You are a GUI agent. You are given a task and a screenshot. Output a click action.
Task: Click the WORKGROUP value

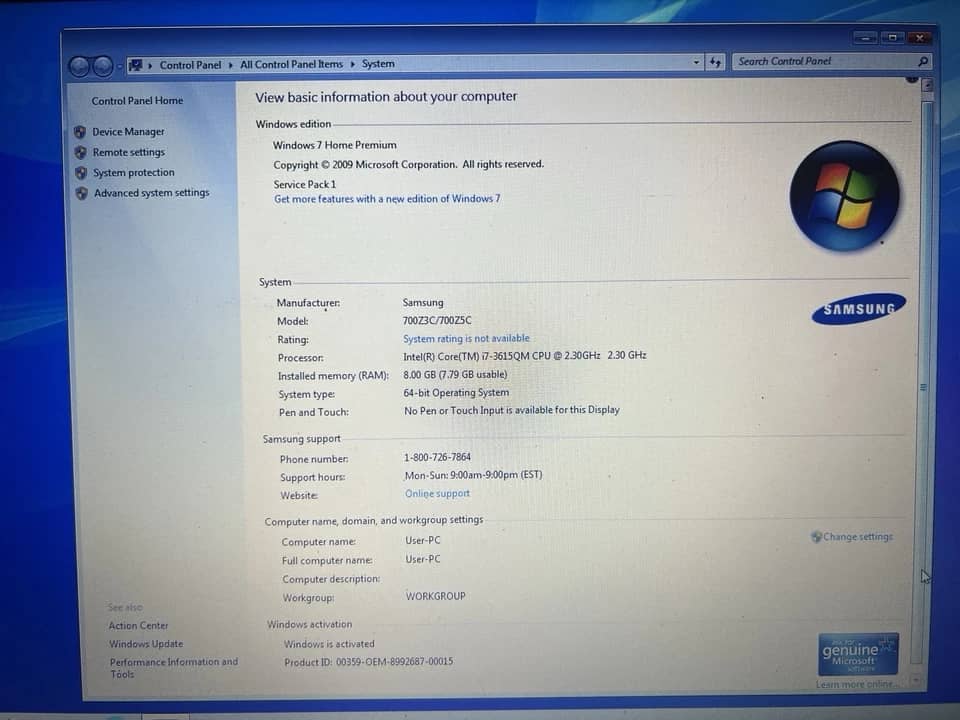(435, 596)
